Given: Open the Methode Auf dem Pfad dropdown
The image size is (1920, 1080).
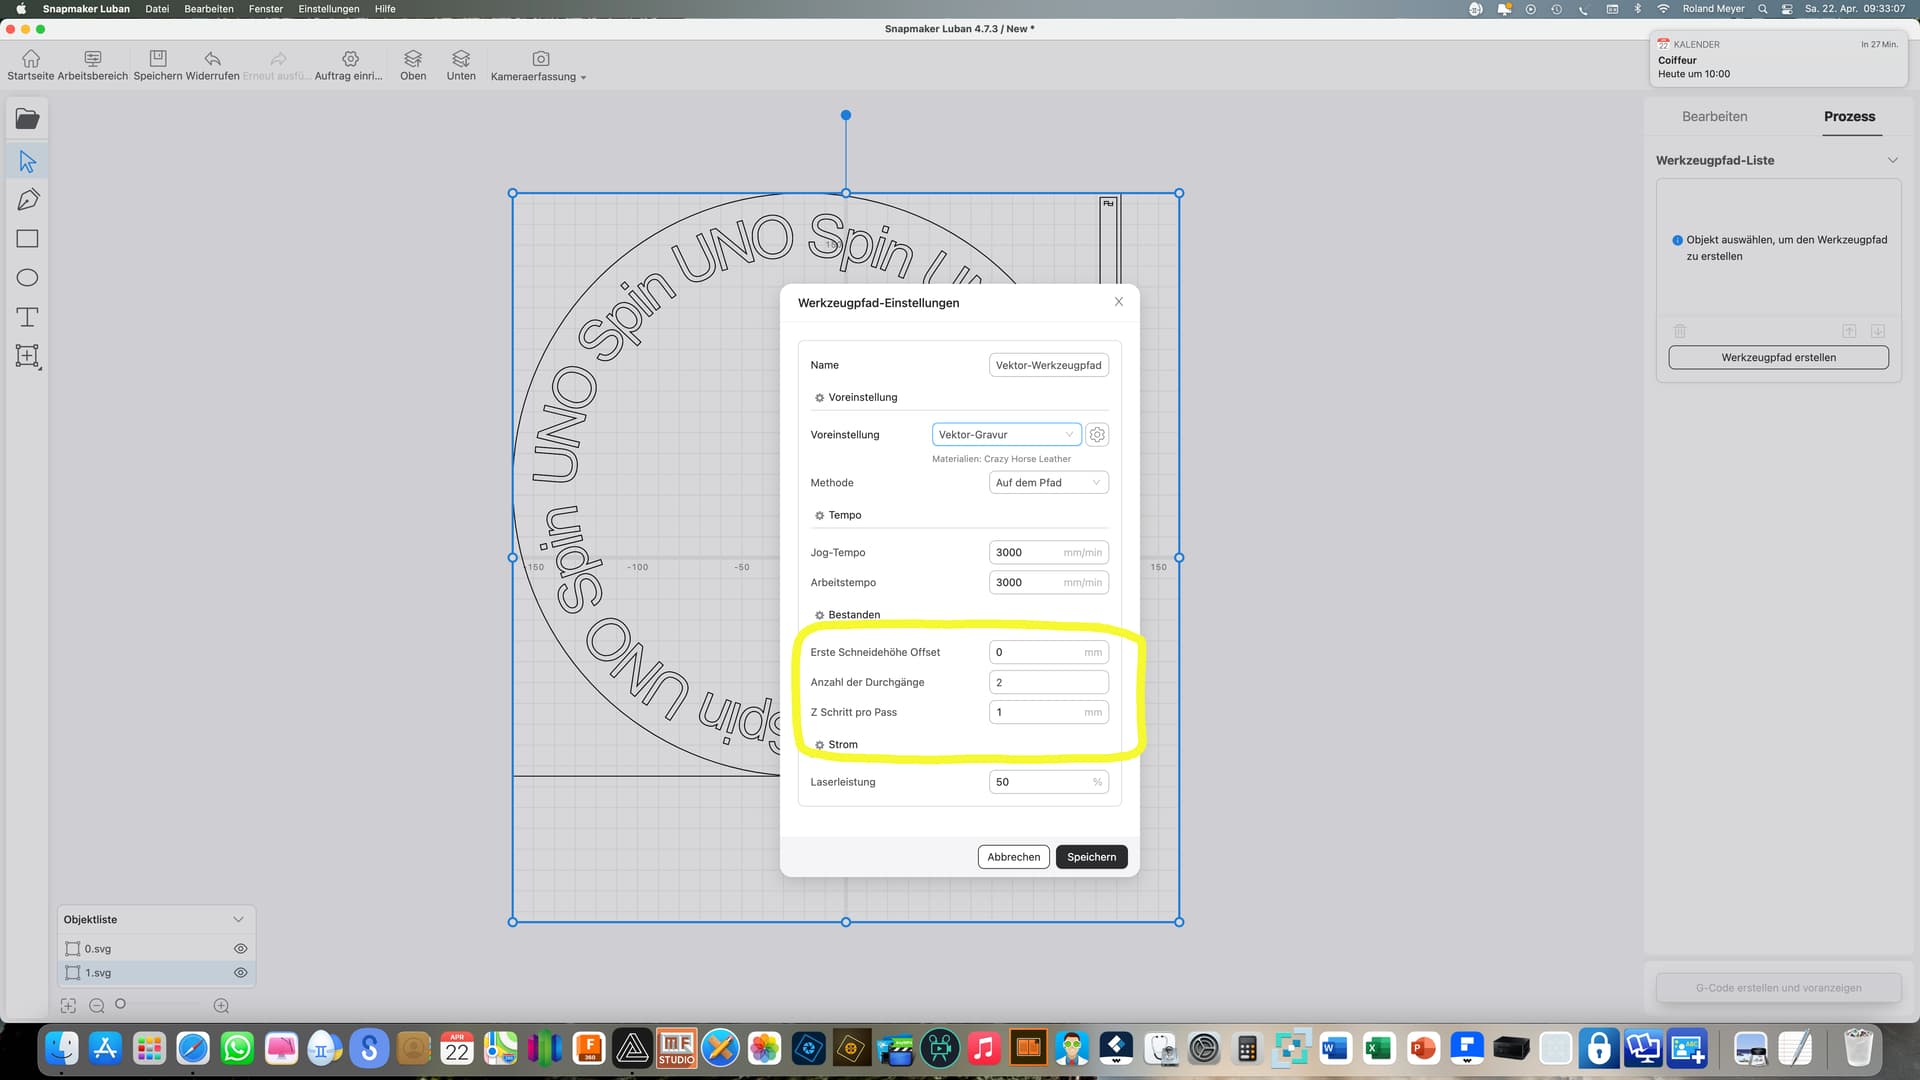Looking at the screenshot, I should pos(1048,483).
